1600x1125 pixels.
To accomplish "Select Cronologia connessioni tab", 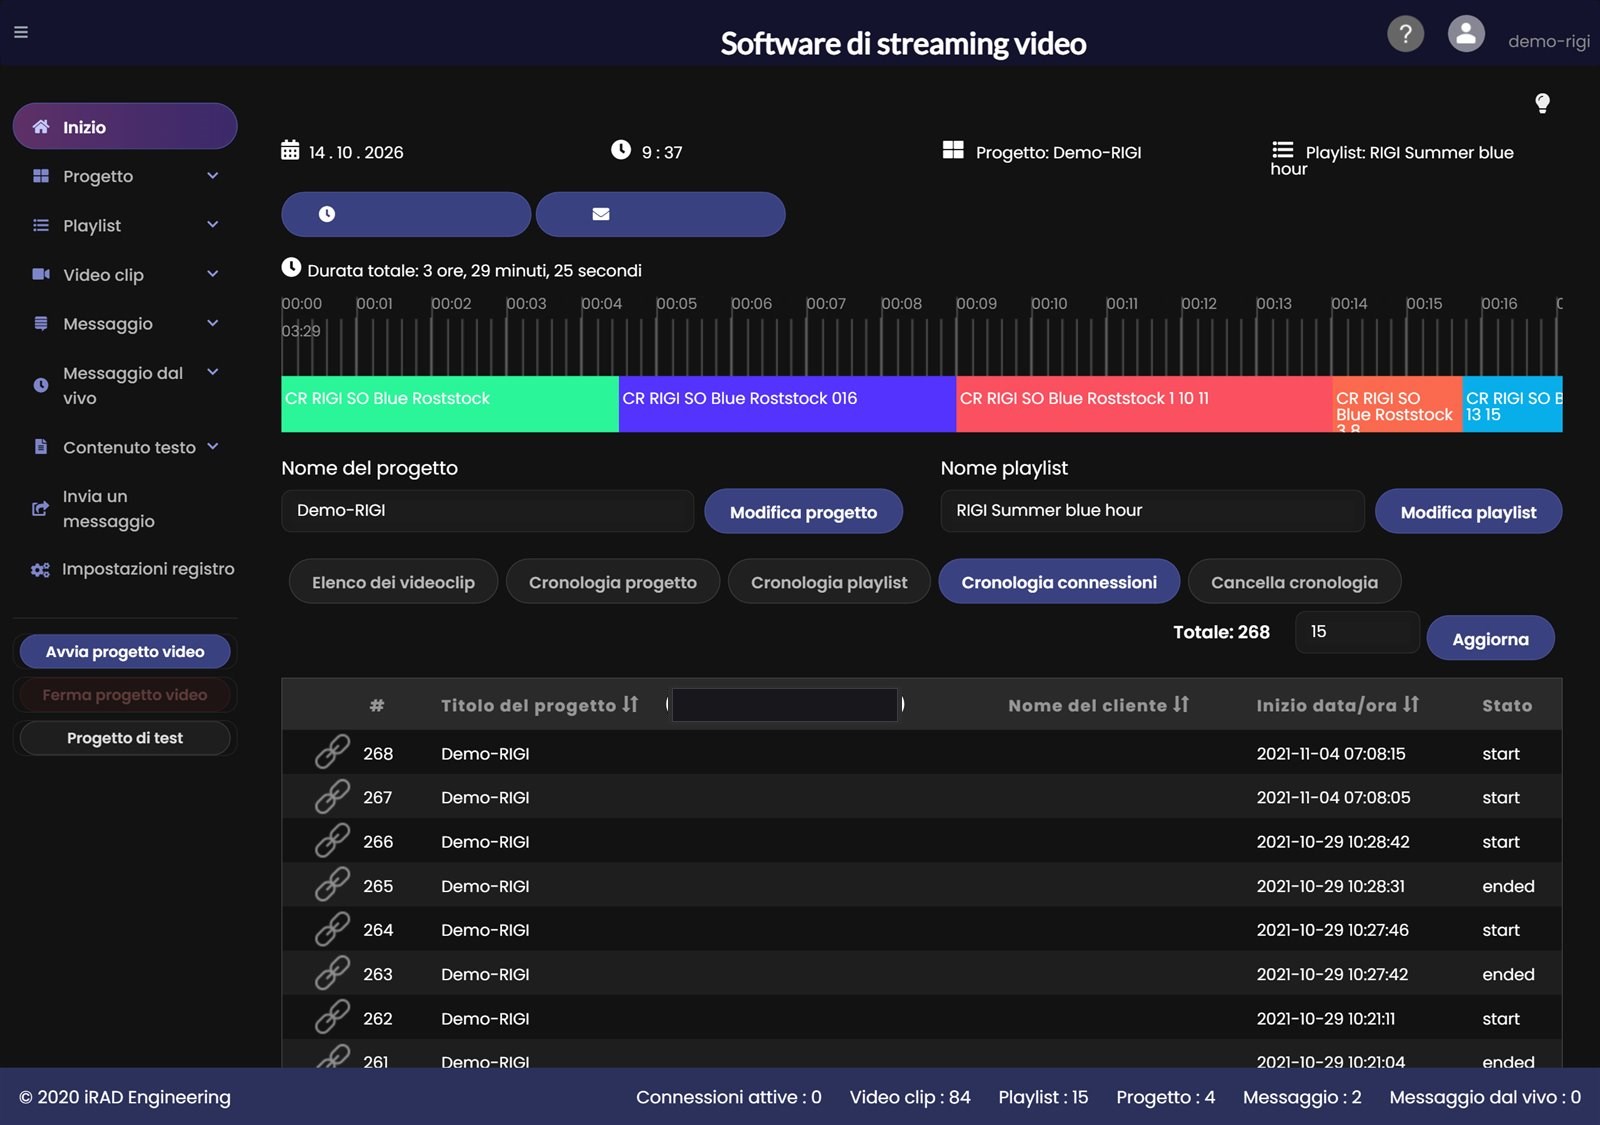I will tap(1059, 581).
